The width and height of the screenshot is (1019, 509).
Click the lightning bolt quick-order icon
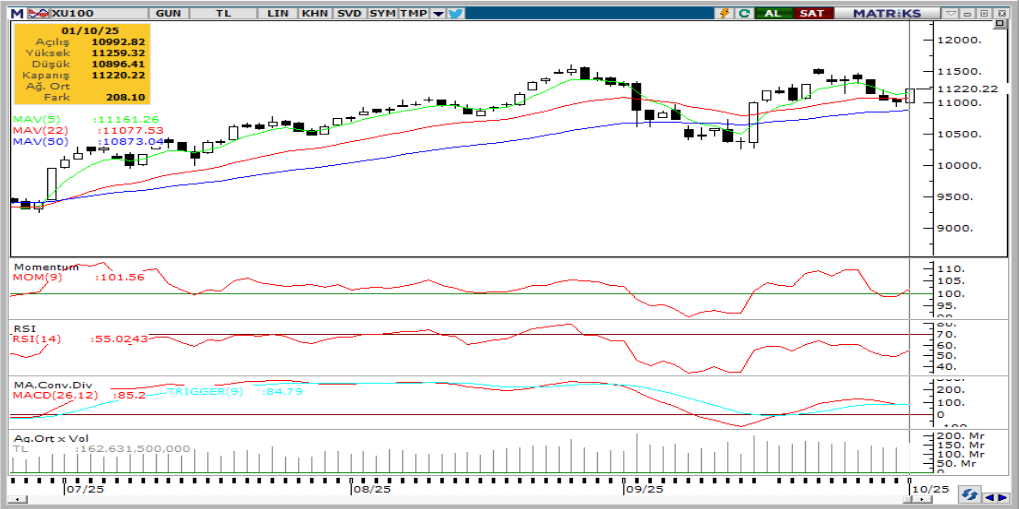pos(725,13)
